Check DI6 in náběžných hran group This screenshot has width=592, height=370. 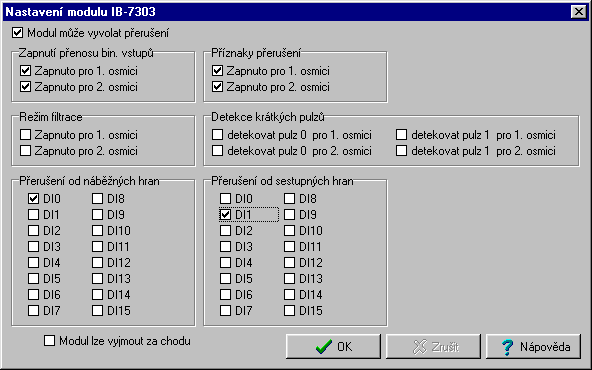pyautogui.click(x=34, y=294)
